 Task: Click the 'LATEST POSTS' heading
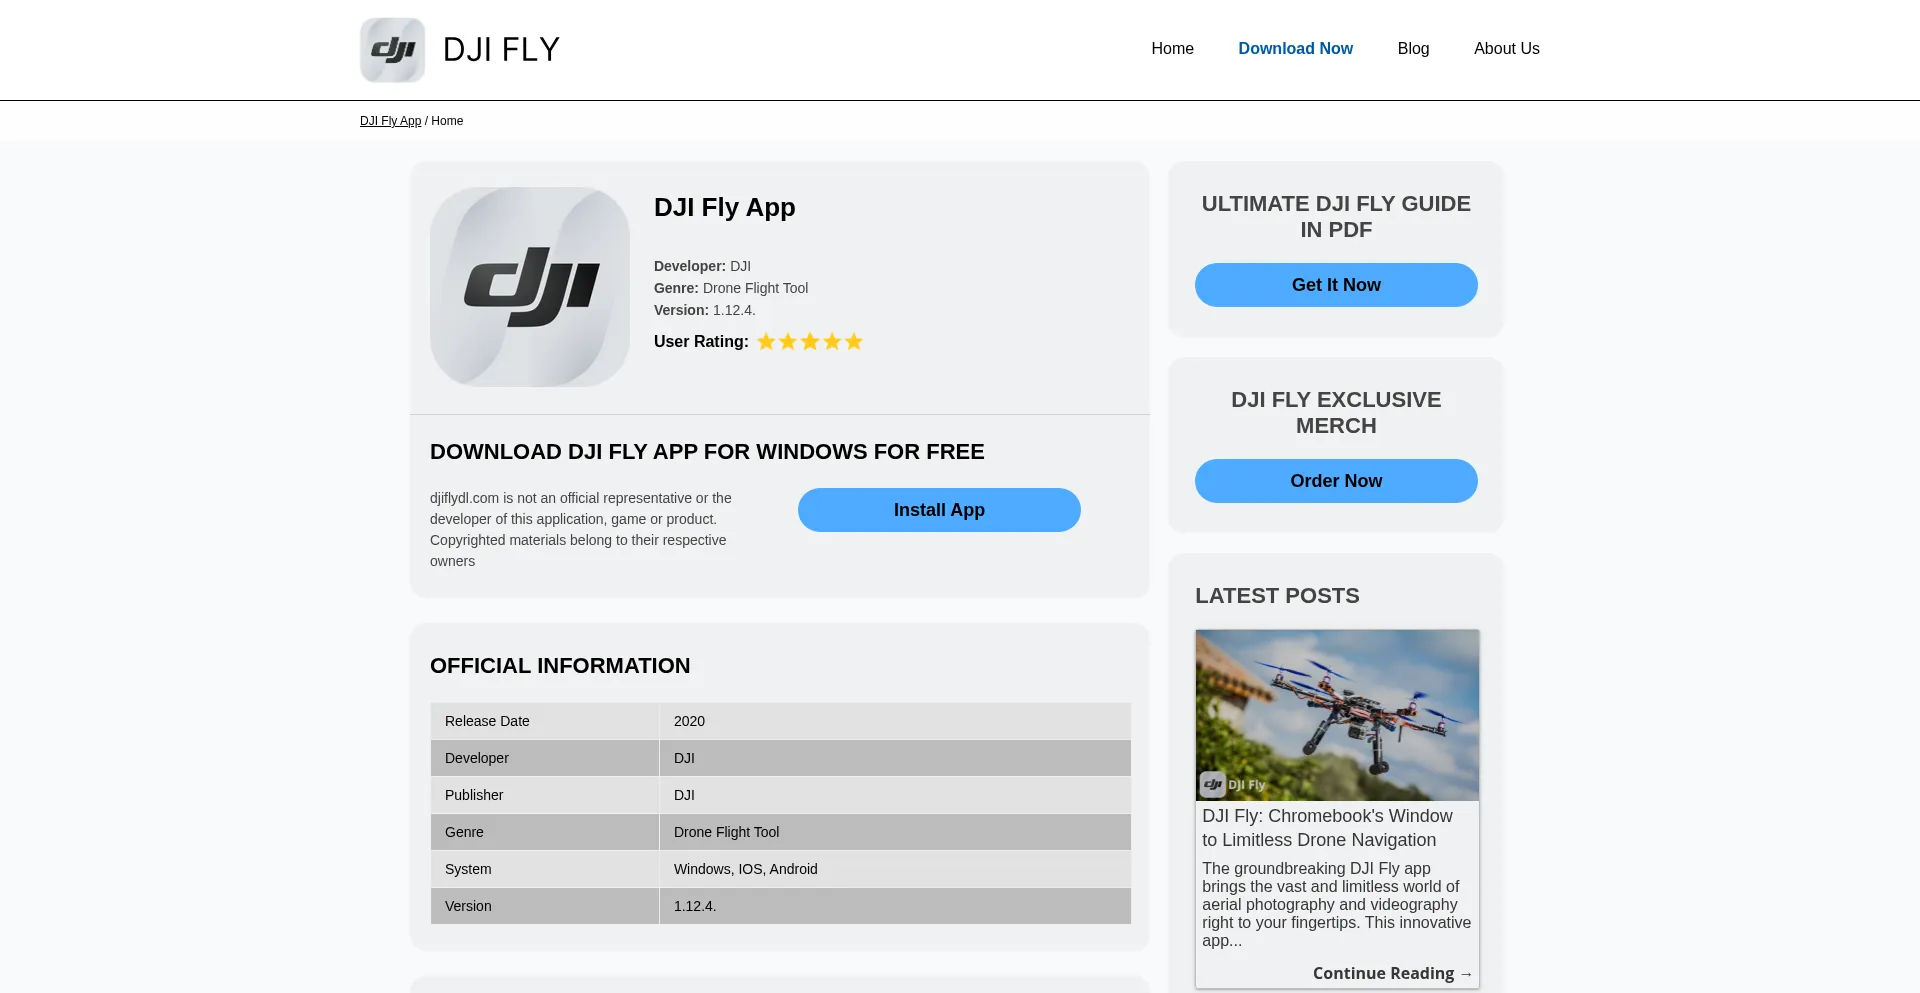(1277, 596)
